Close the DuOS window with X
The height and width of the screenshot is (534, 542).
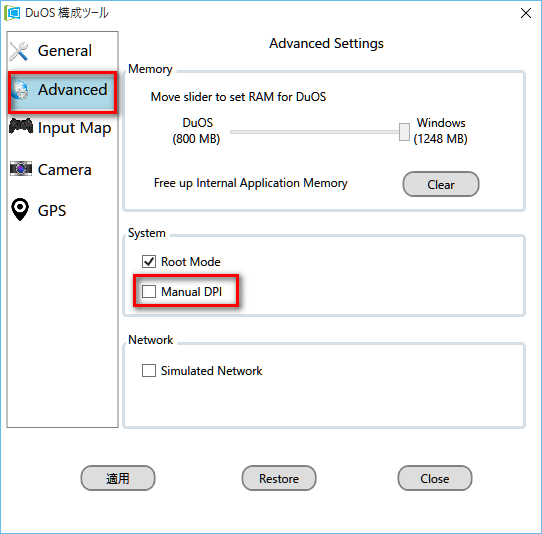pos(526,13)
